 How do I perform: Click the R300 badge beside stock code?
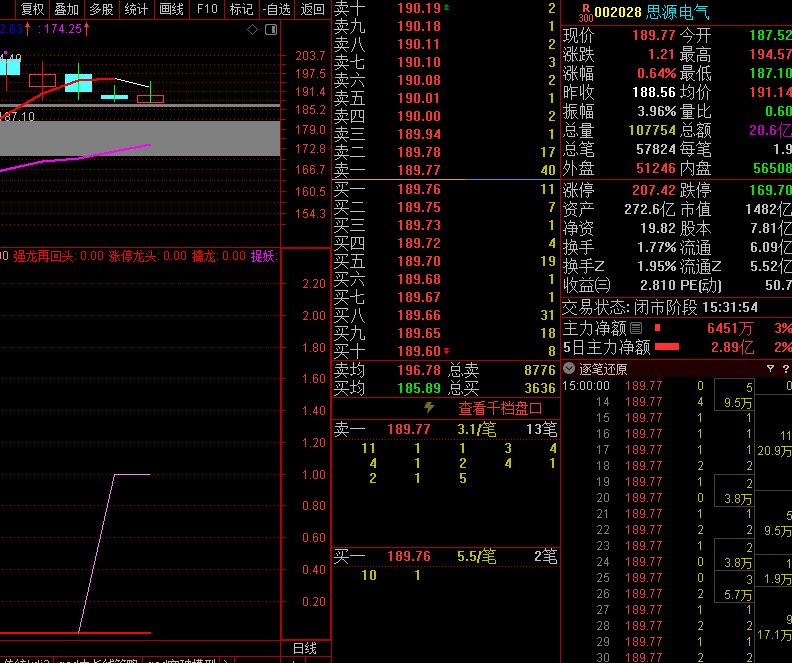pyautogui.click(x=585, y=13)
